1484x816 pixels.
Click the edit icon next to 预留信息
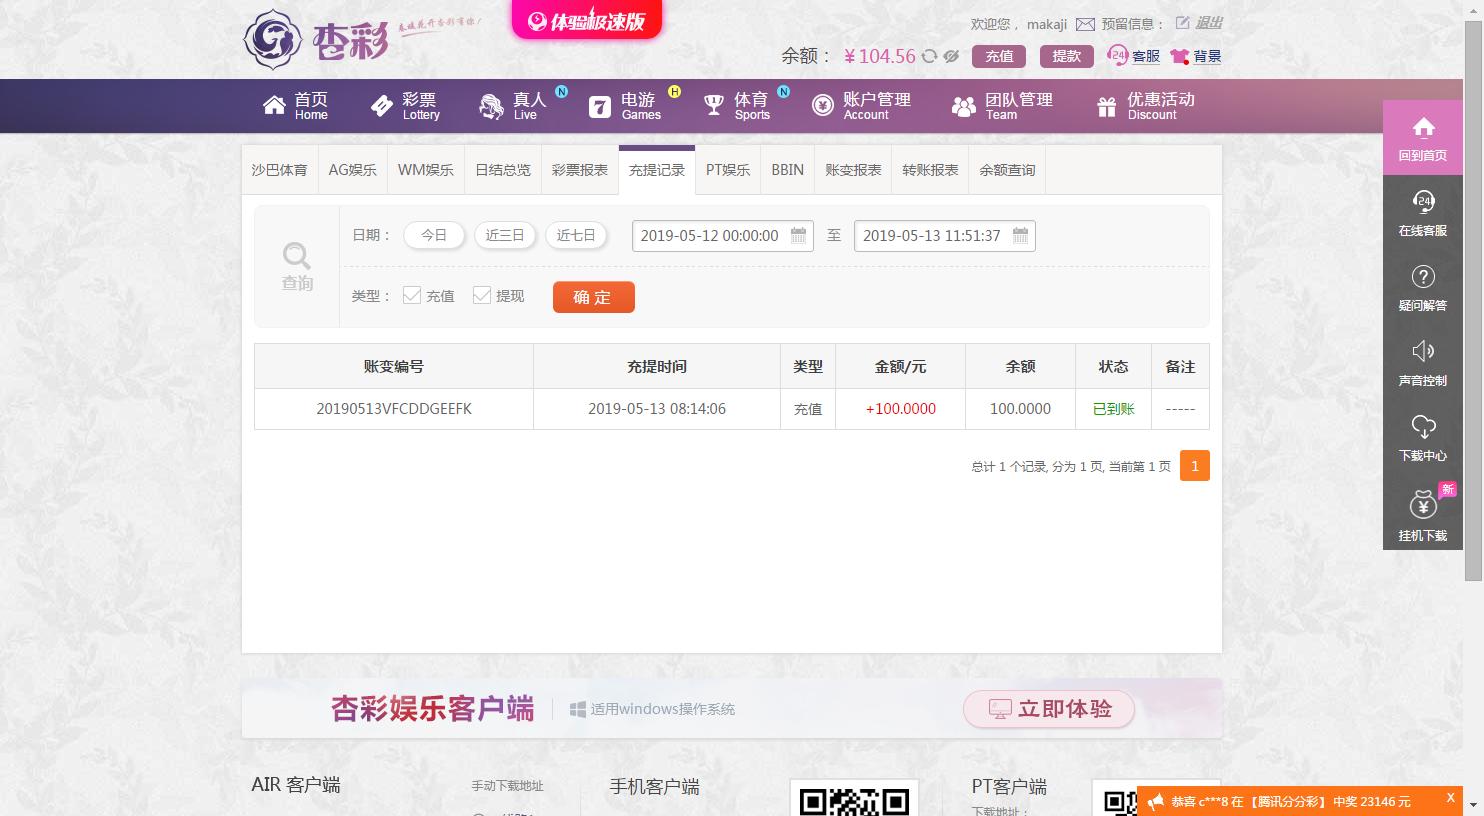pyautogui.click(x=1183, y=23)
